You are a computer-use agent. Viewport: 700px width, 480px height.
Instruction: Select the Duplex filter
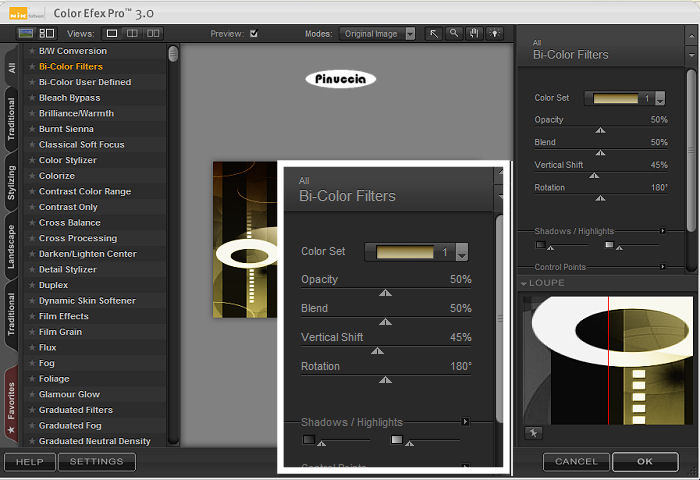tap(54, 285)
